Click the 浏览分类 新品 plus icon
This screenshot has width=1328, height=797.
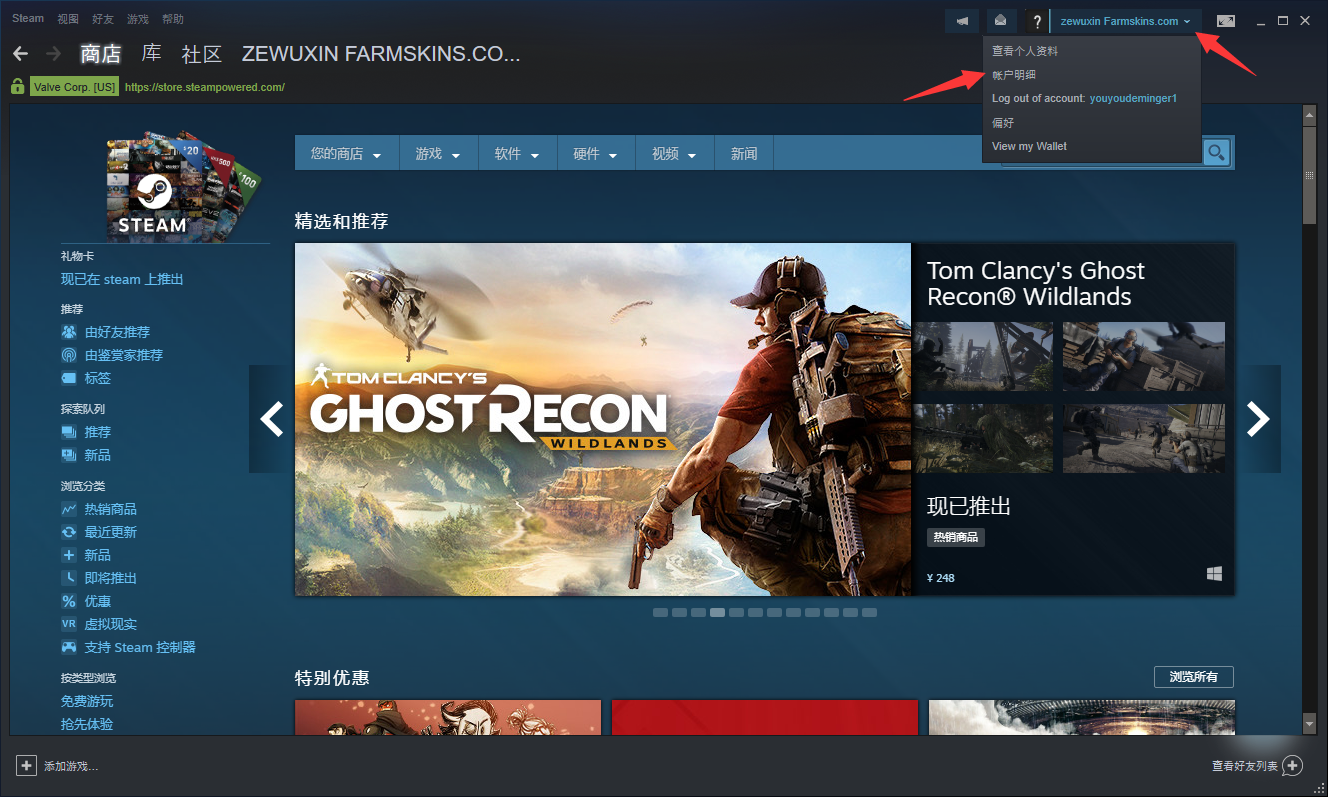click(x=69, y=555)
